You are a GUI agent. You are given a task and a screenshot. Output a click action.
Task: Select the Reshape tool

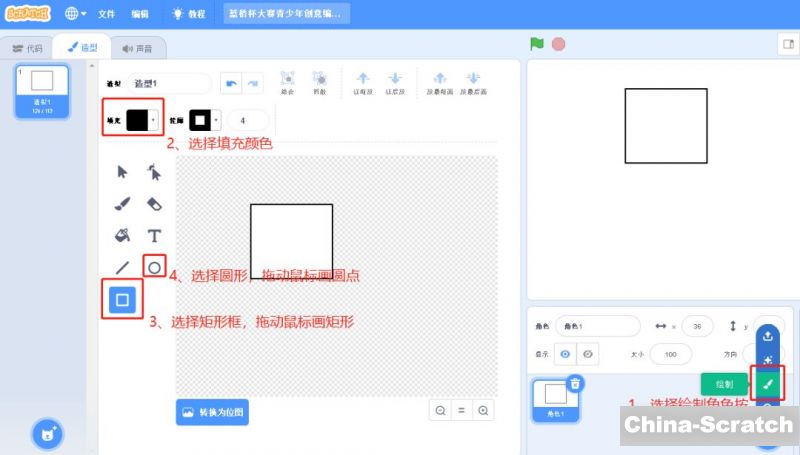click(x=154, y=172)
